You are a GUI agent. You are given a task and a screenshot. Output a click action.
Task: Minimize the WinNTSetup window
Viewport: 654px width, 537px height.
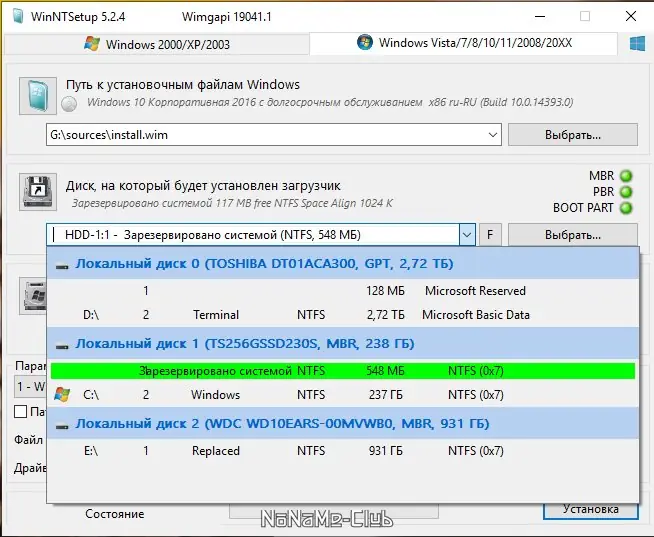[x=540, y=16]
